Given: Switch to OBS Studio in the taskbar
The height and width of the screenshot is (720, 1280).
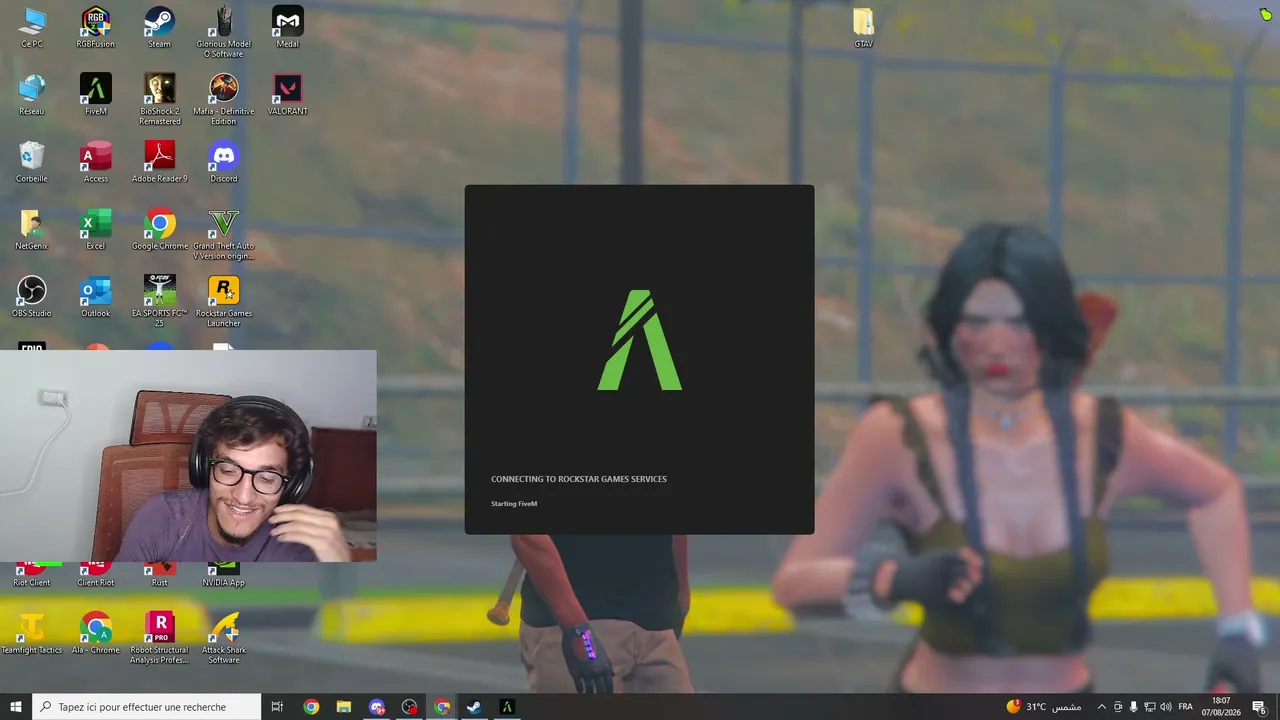Looking at the screenshot, I should click(409, 707).
